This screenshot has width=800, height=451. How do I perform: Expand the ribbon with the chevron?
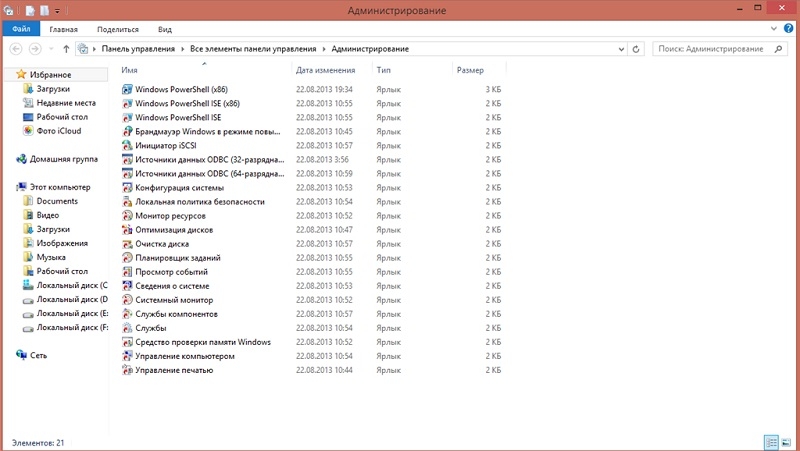tap(773, 29)
